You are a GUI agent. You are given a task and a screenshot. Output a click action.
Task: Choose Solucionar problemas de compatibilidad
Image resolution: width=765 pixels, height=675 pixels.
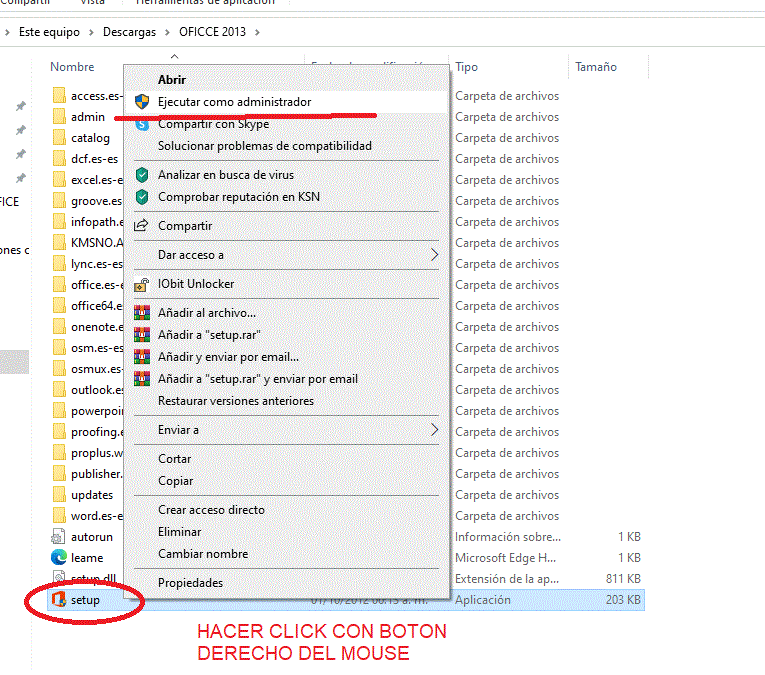pyautogui.click(x=264, y=146)
